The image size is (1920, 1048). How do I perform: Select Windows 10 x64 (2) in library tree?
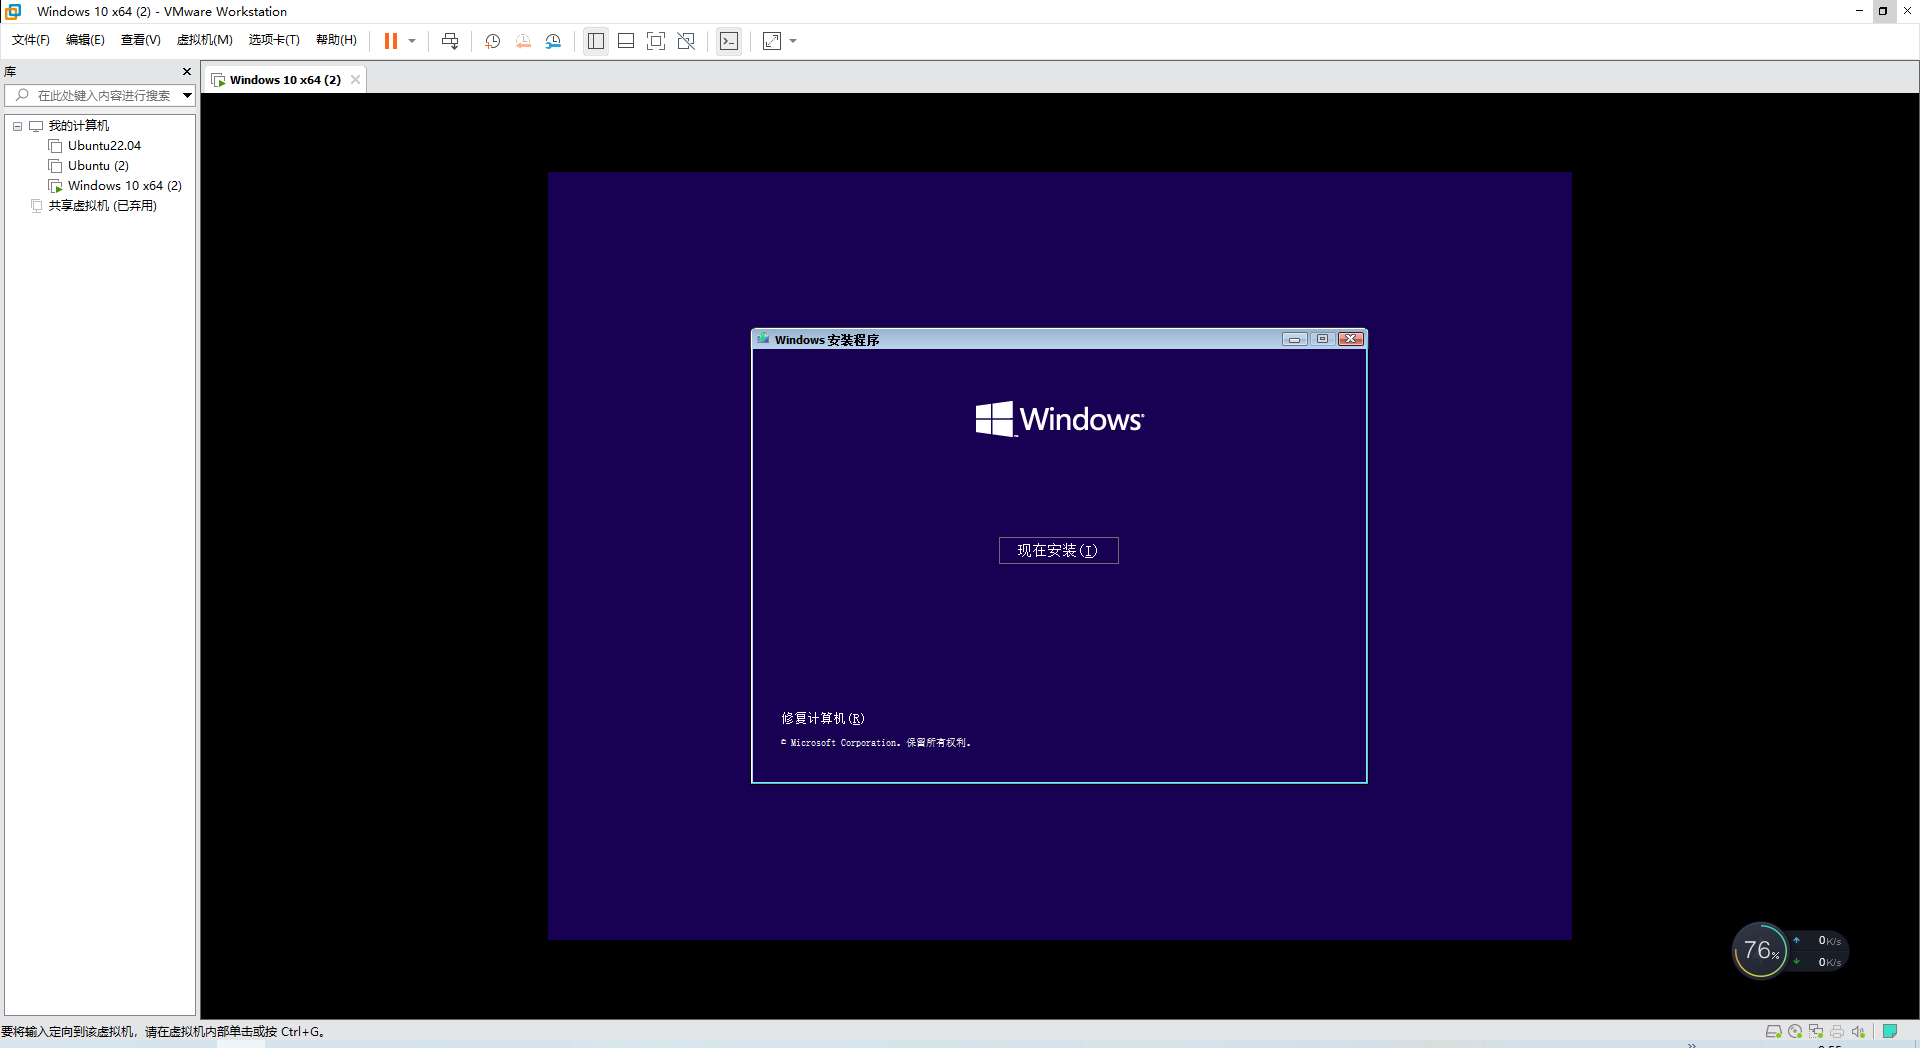click(x=125, y=186)
